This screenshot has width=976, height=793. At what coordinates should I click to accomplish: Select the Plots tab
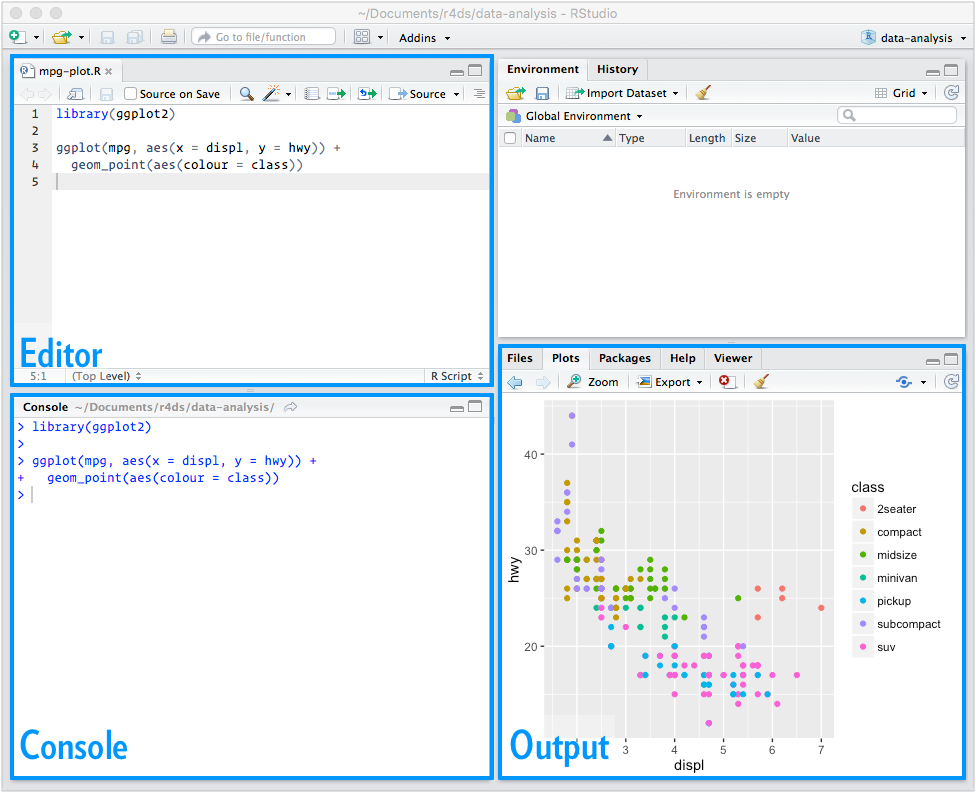coord(565,358)
